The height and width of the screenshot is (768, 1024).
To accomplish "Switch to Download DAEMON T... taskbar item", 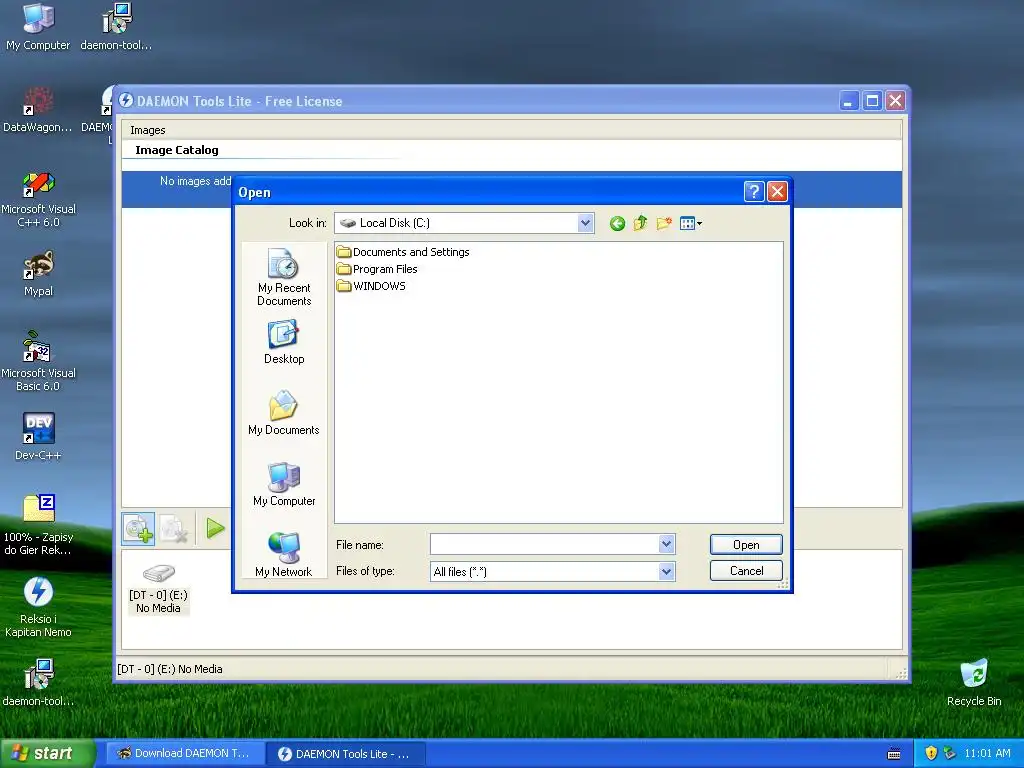I will click(x=185, y=754).
